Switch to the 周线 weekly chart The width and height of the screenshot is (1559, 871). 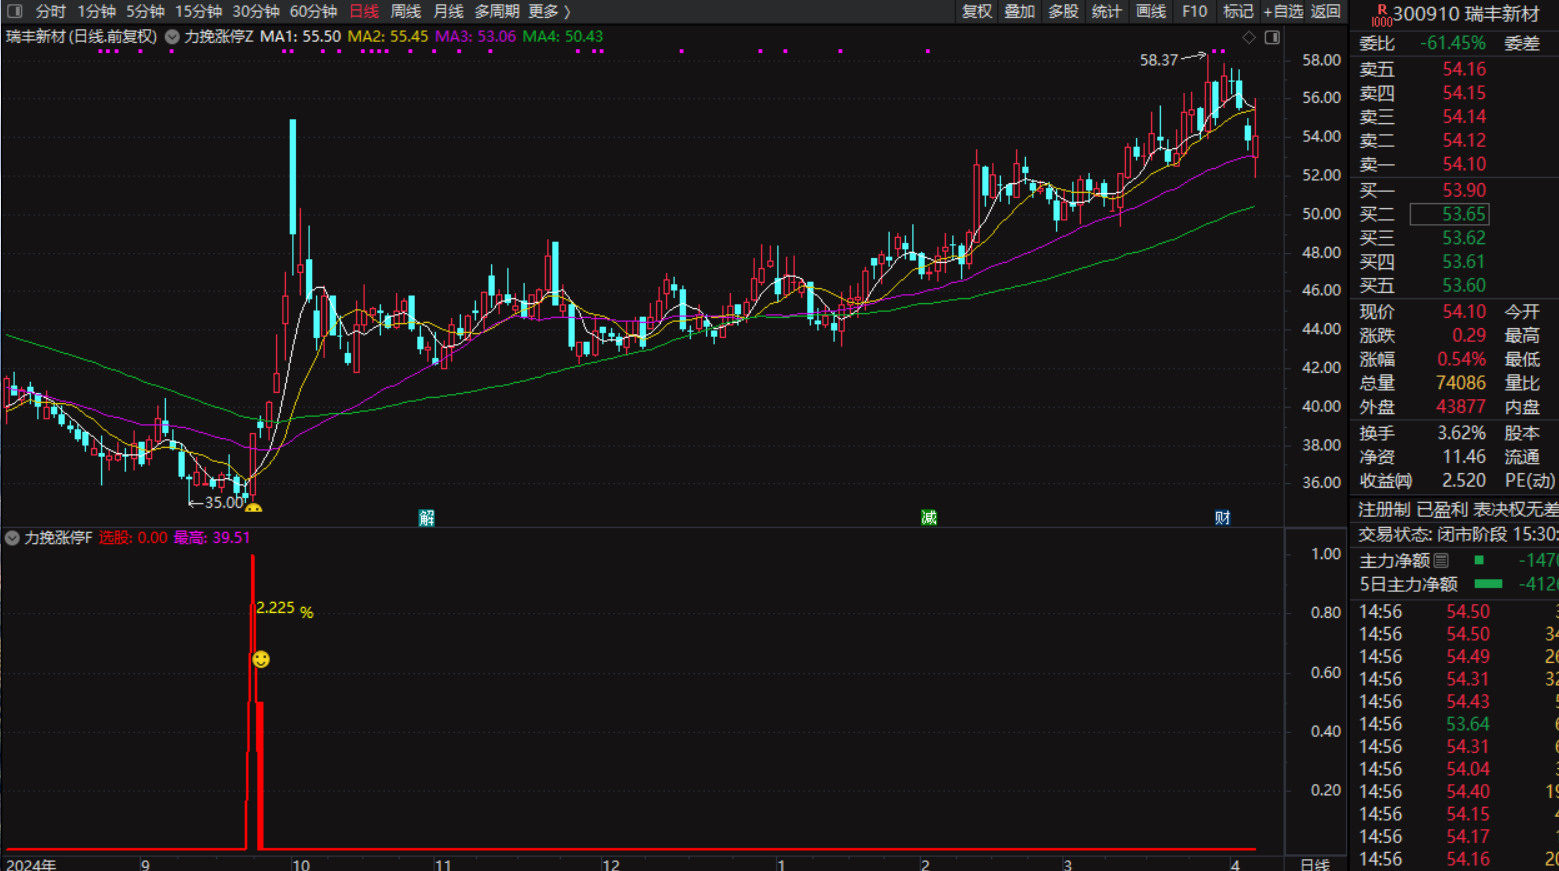(x=405, y=11)
